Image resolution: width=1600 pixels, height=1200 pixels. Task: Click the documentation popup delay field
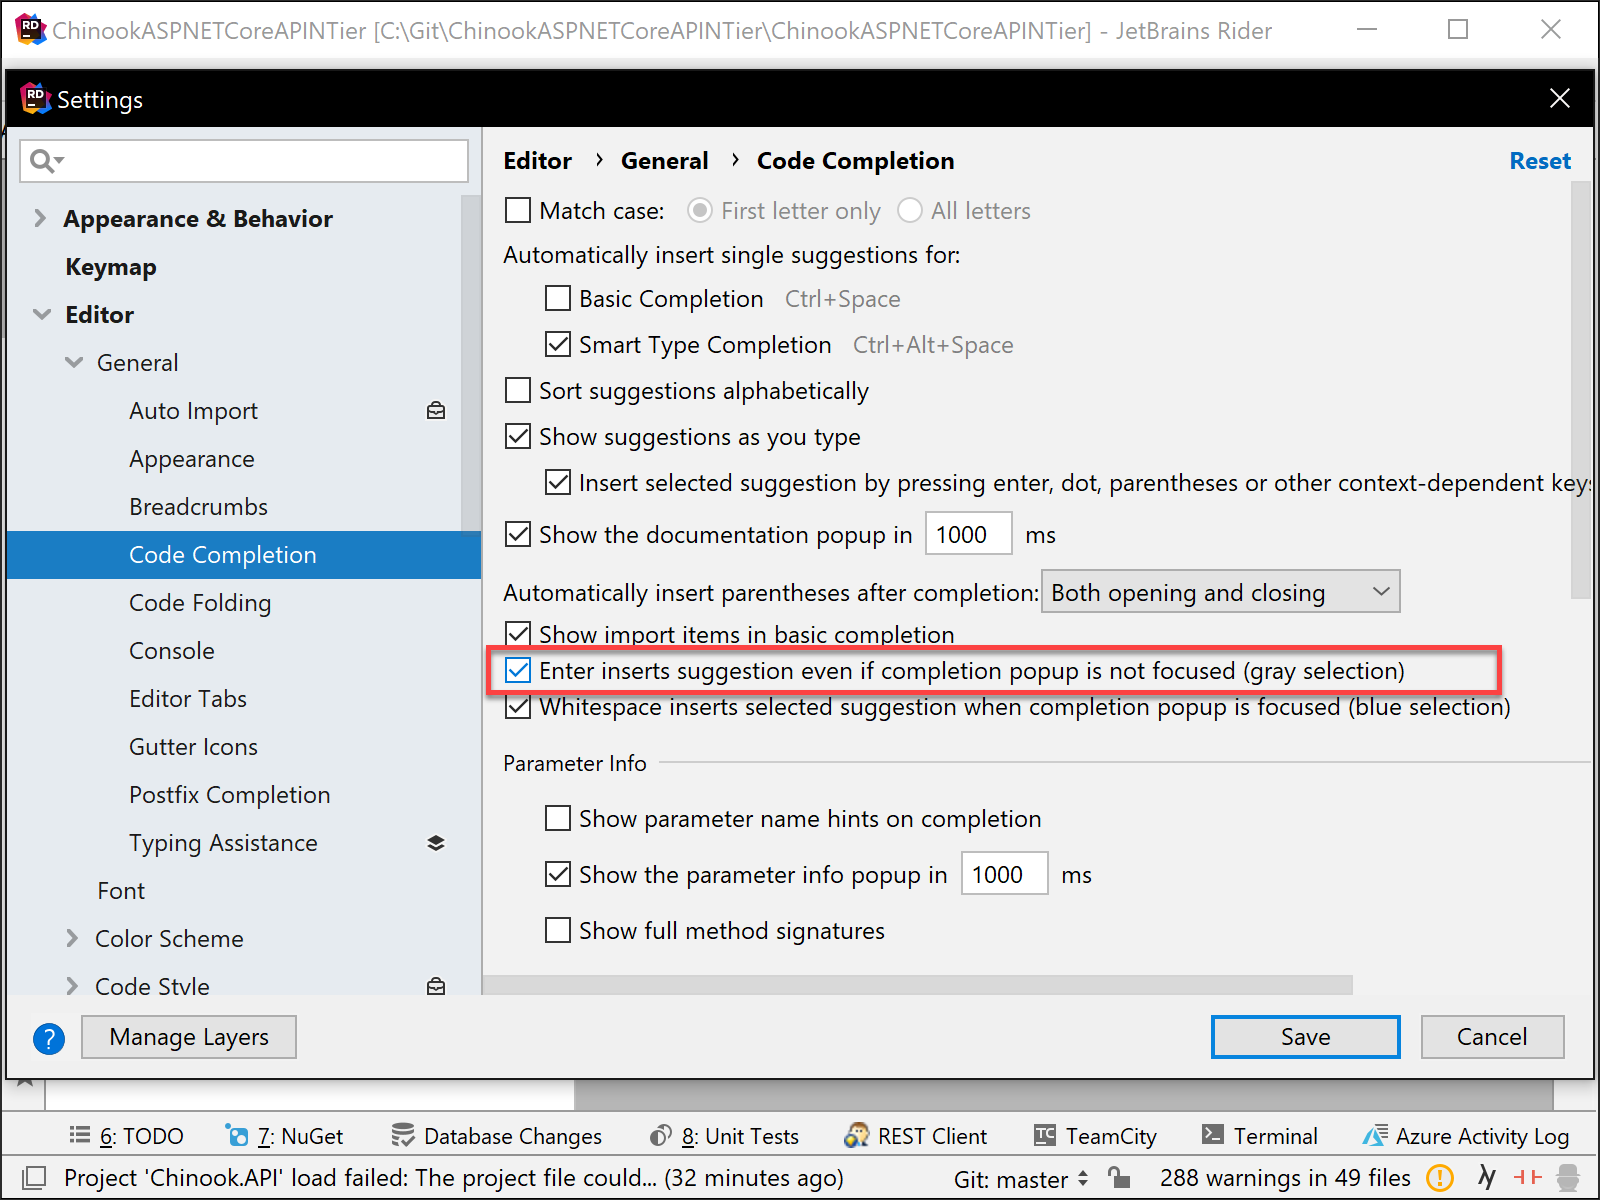[x=968, y=534]
